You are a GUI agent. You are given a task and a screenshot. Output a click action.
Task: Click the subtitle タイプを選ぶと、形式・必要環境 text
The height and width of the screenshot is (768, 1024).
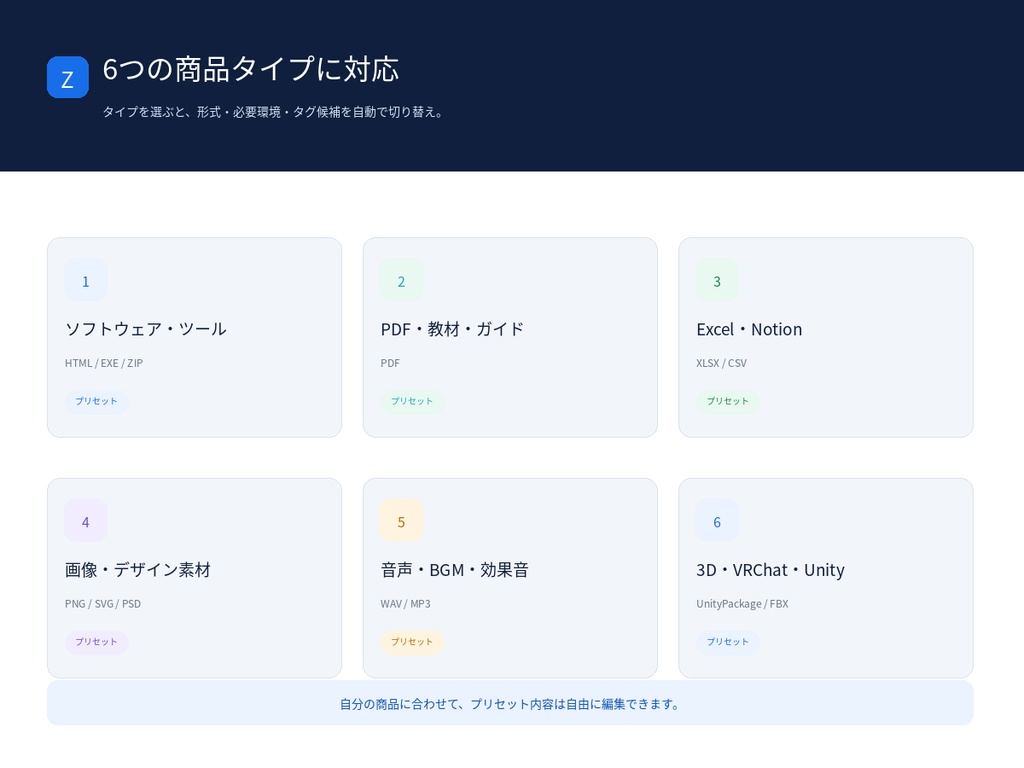tap(274, 112)
